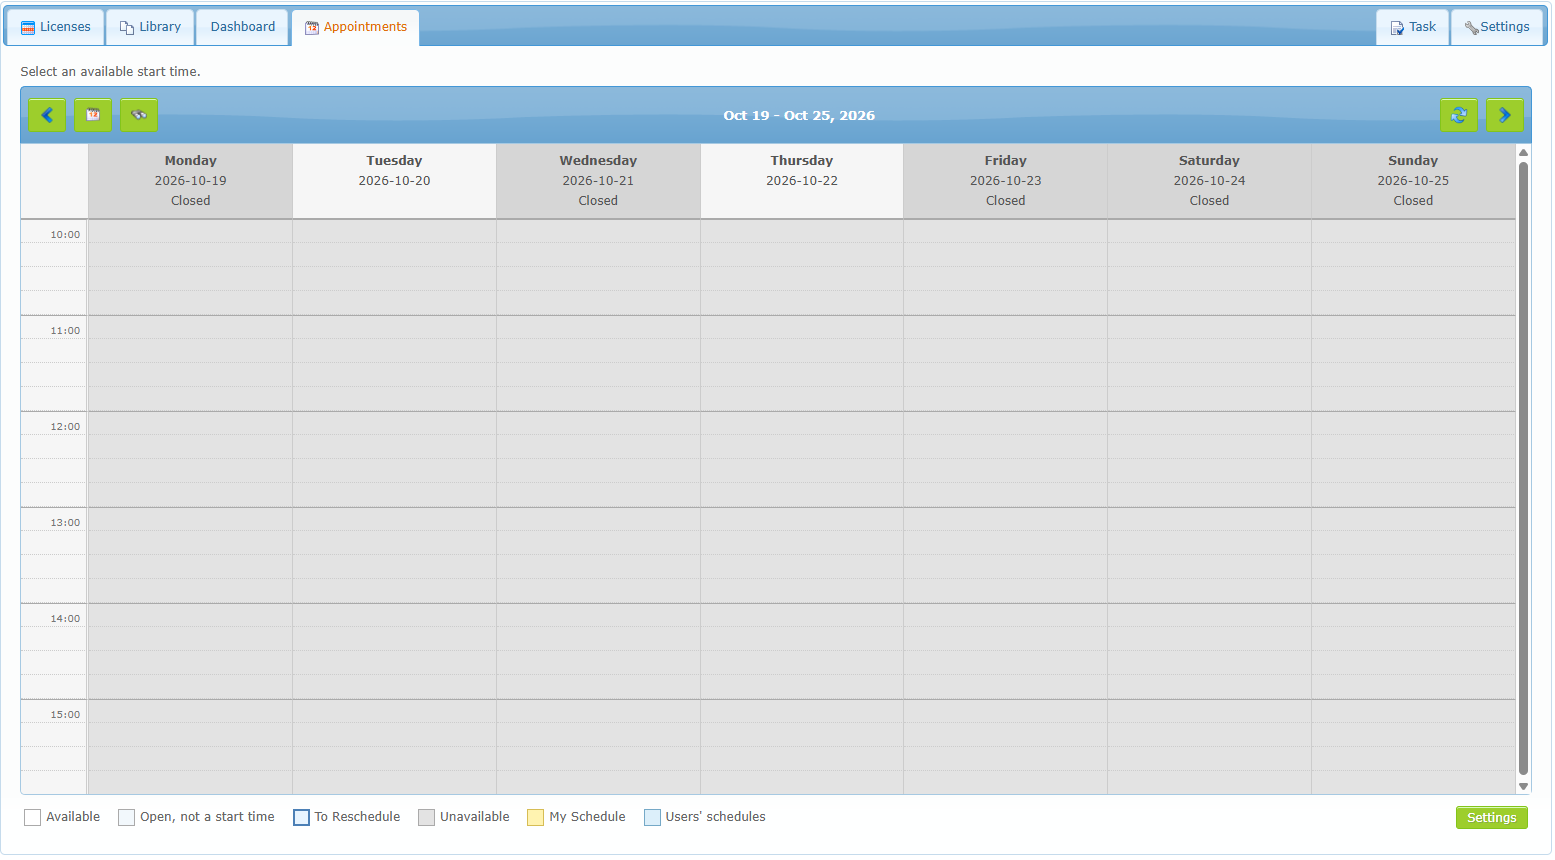Select the Saturday 2026-10-24 column header
The image size is (1555, 860).
click(x=1209, y=181)
